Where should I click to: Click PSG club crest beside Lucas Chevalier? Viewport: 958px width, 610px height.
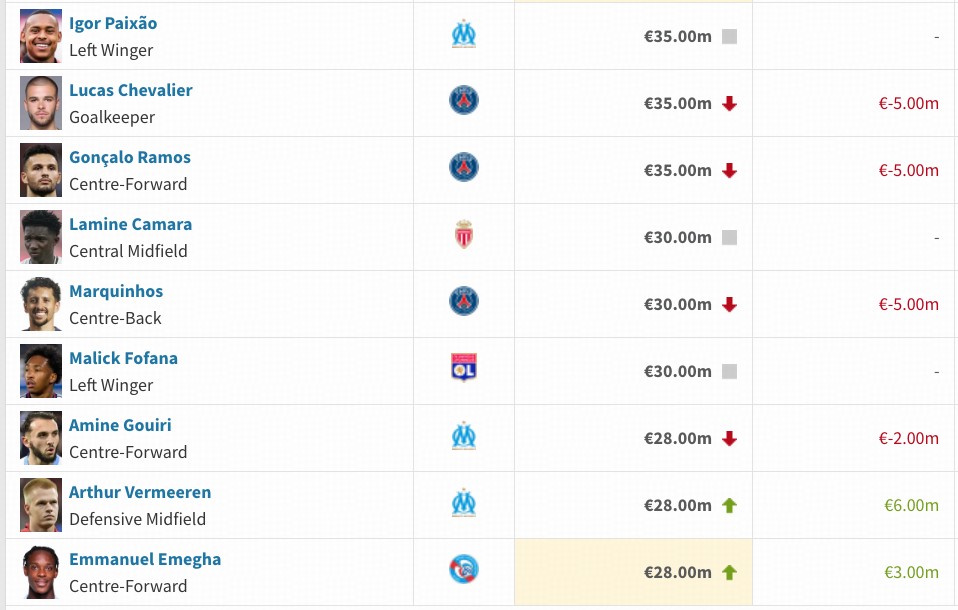tap(463, 100)
